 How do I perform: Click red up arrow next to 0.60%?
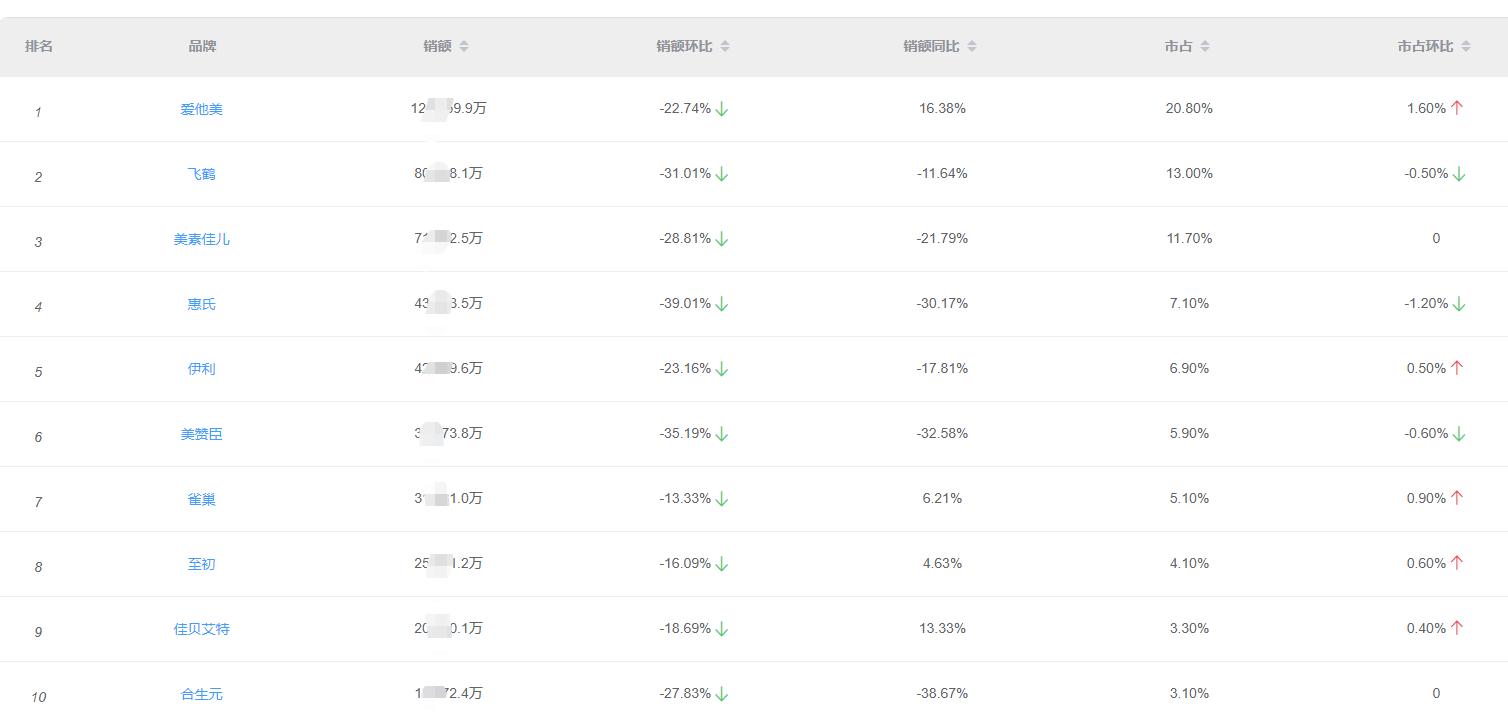click(x=1457, y=563)
